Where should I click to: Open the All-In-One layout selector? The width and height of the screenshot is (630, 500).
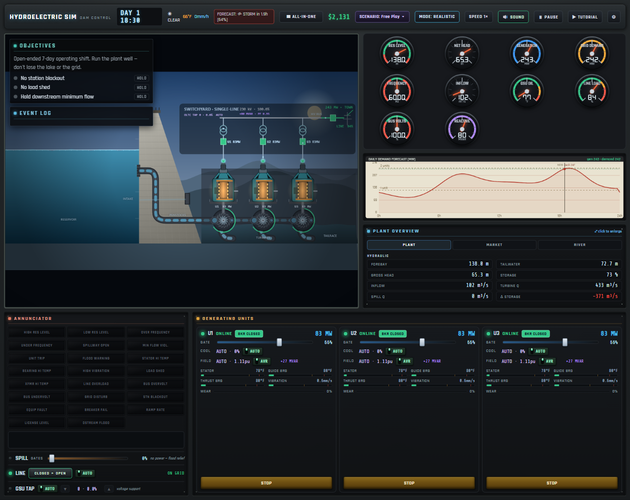[301, 17]
